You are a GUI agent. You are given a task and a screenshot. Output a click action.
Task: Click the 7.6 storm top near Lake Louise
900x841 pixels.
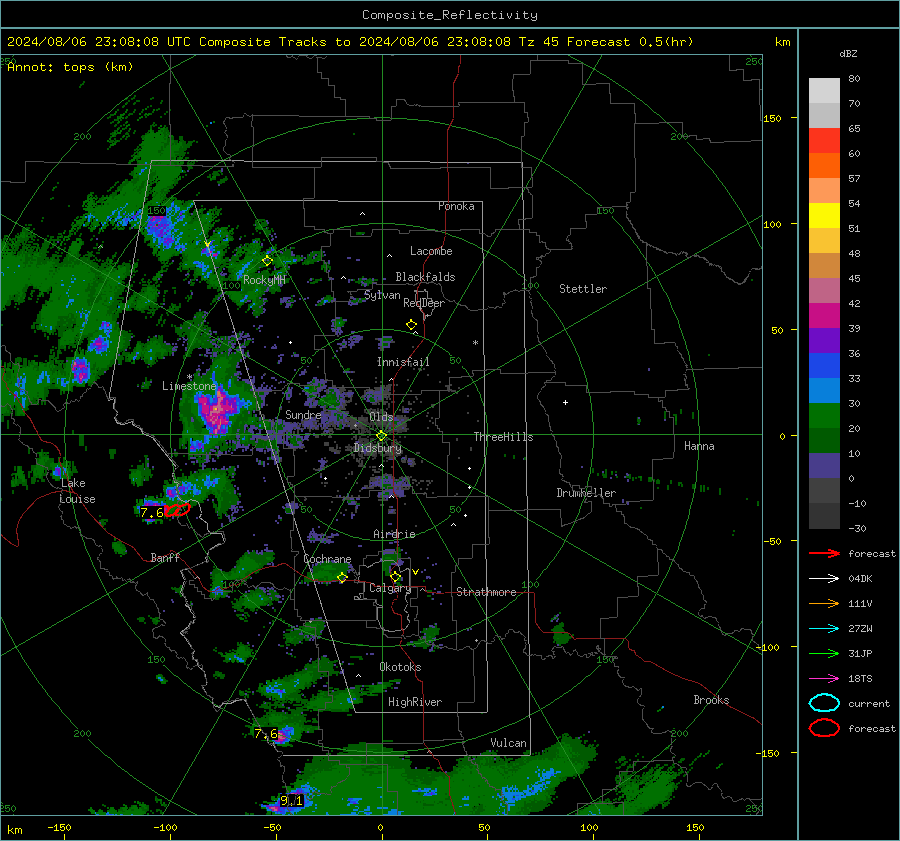pos(152,512)
